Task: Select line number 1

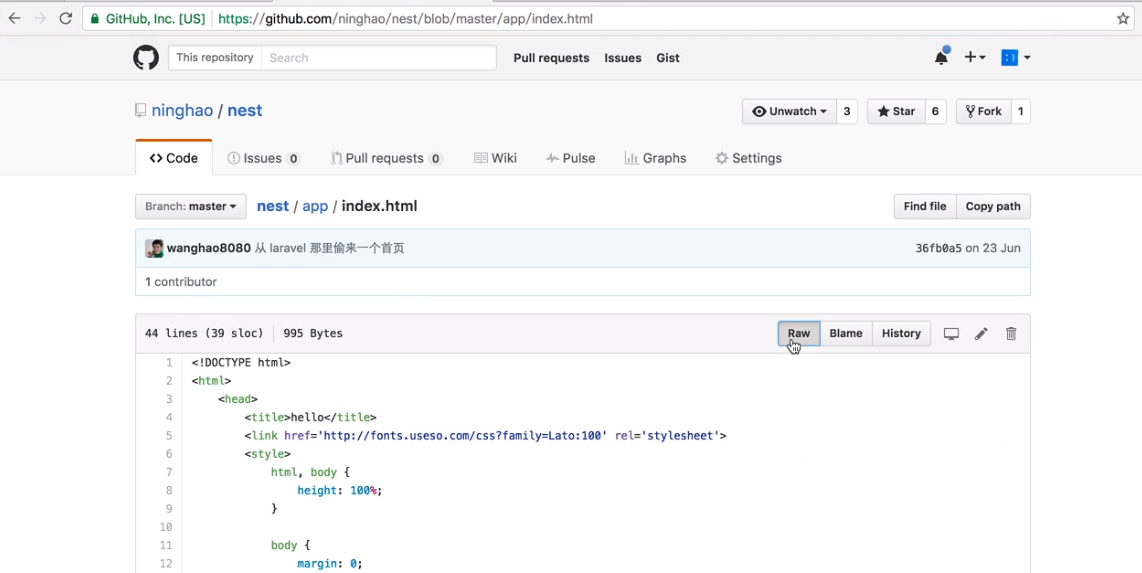Action: click(169, 363)
